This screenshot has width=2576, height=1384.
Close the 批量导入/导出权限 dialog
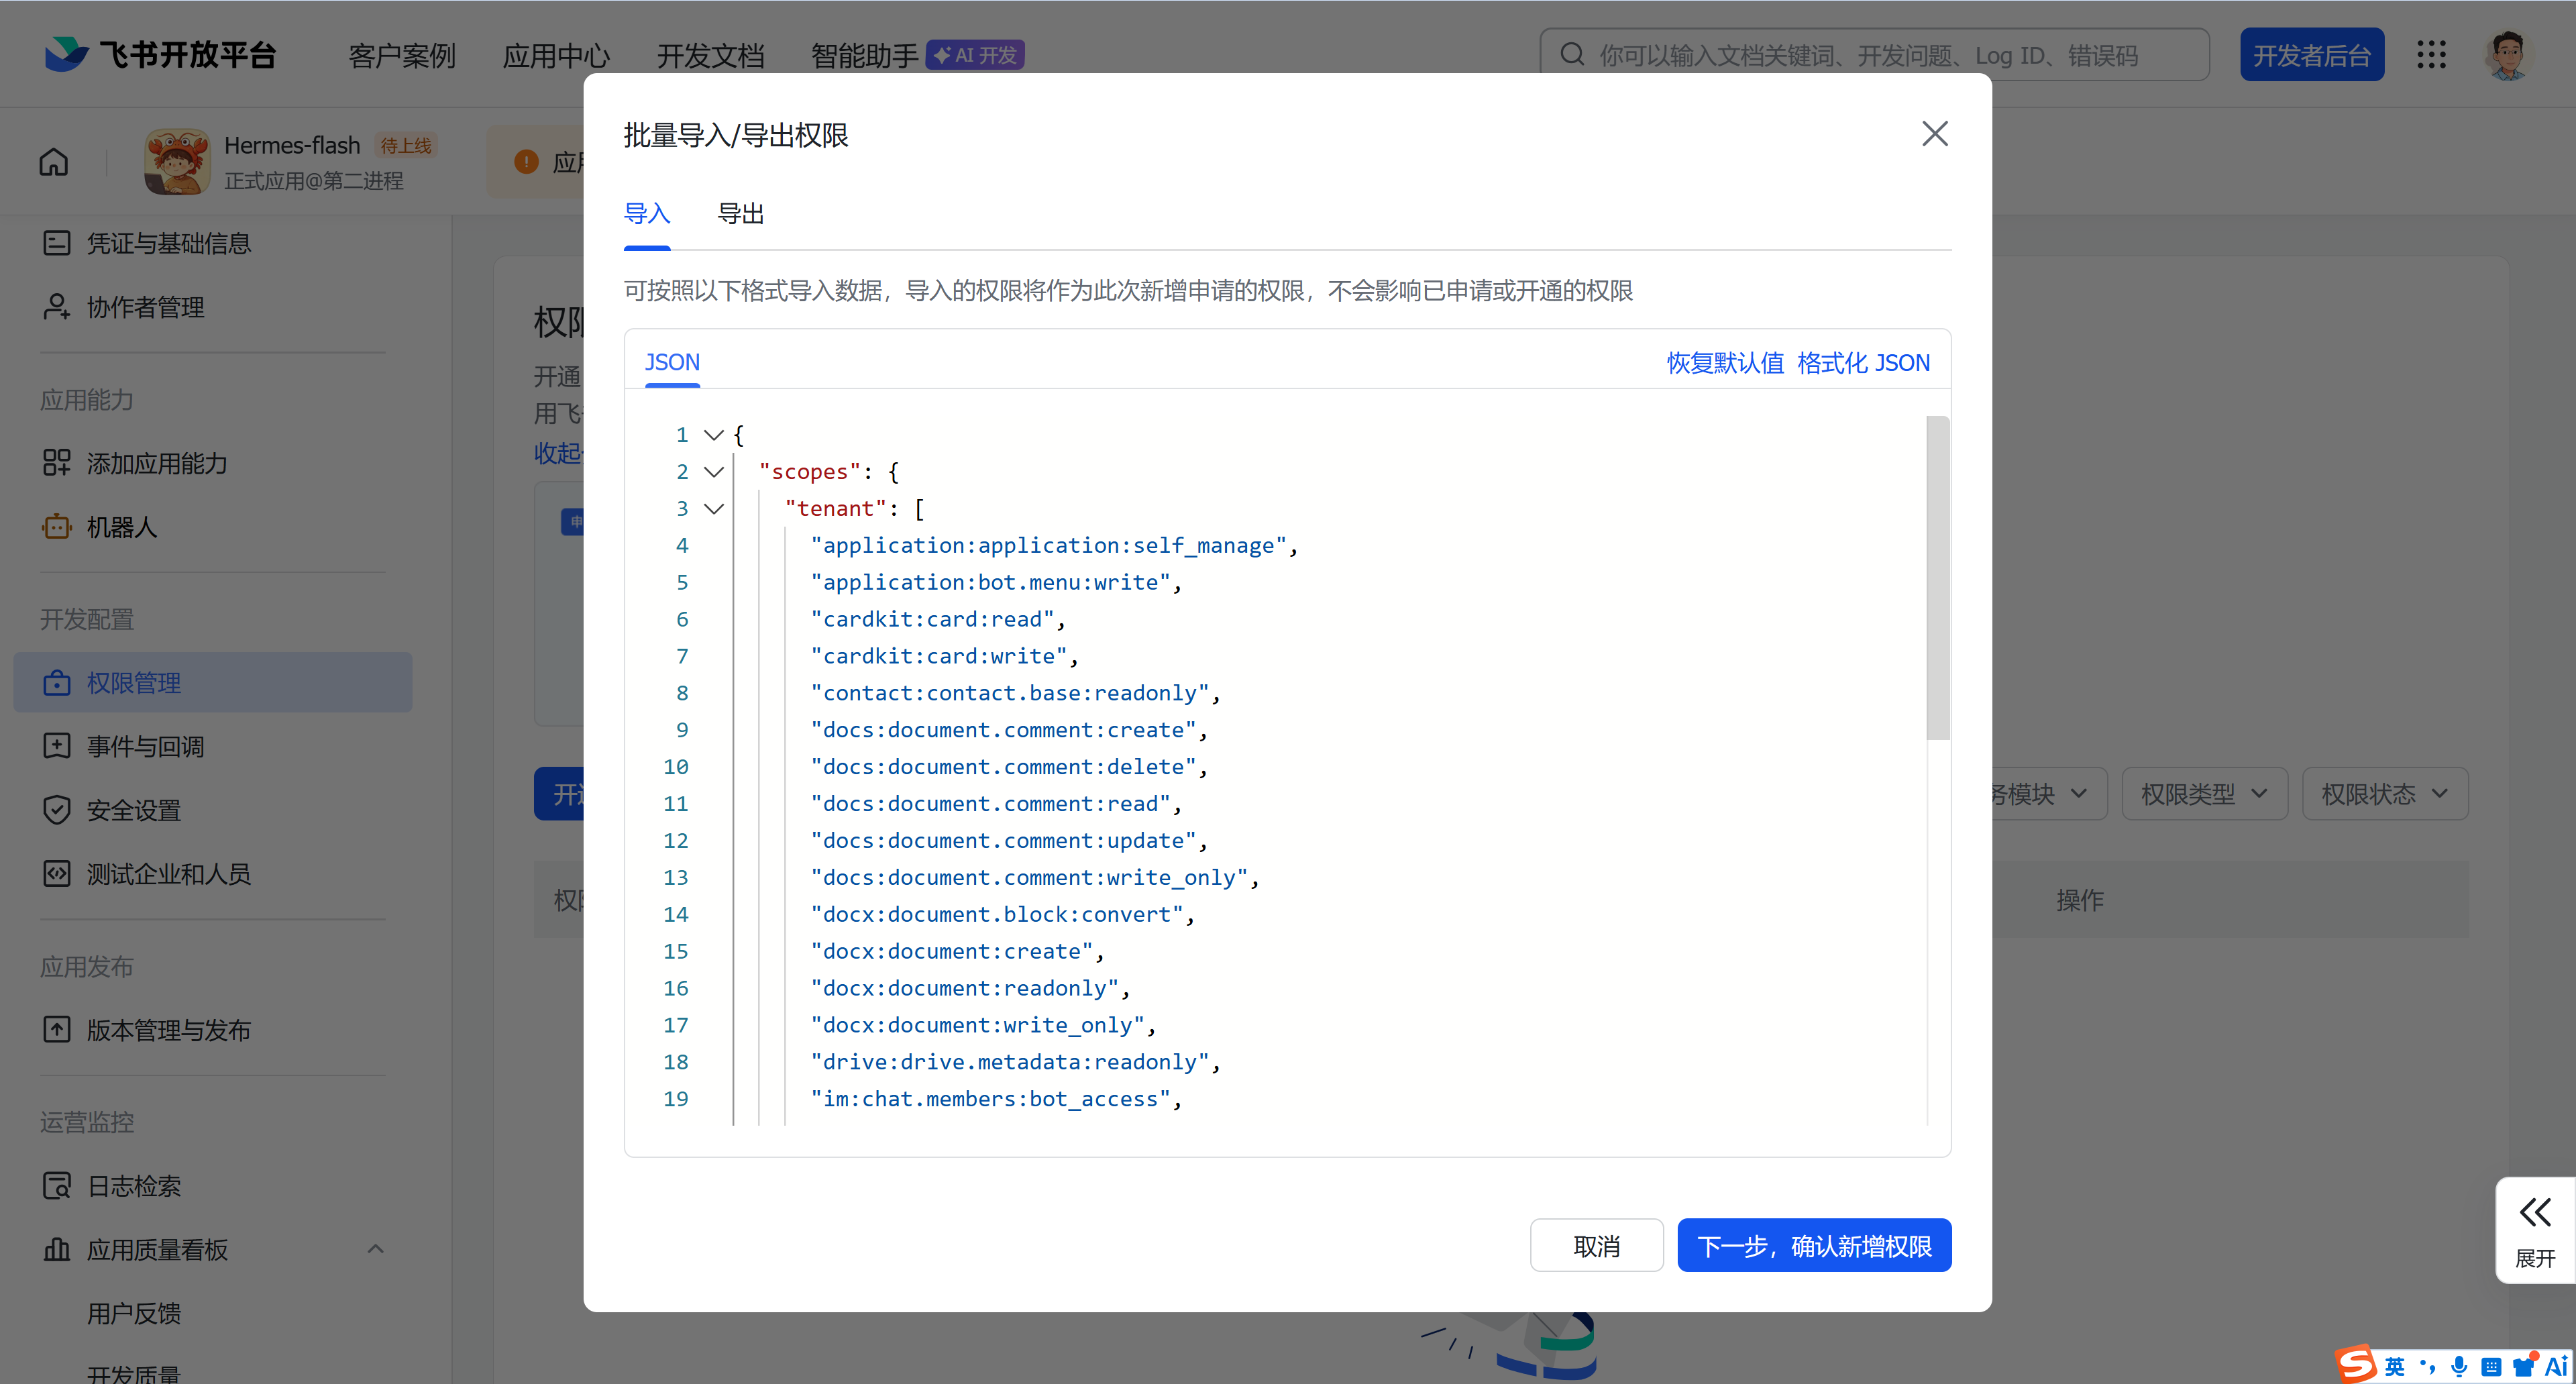(x=1935, y=134)
